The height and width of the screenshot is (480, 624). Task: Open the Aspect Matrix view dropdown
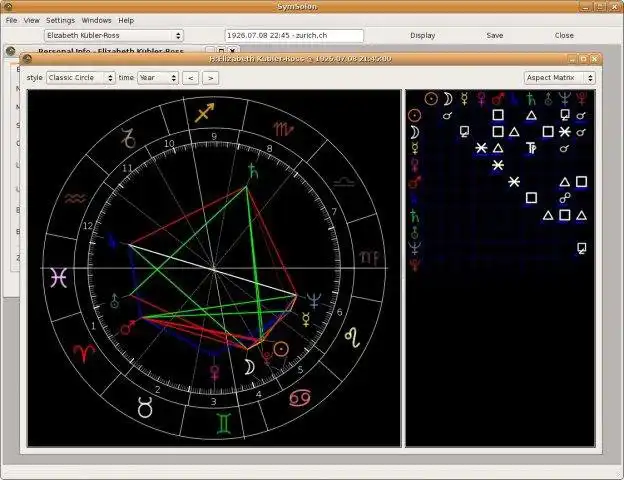560,78
